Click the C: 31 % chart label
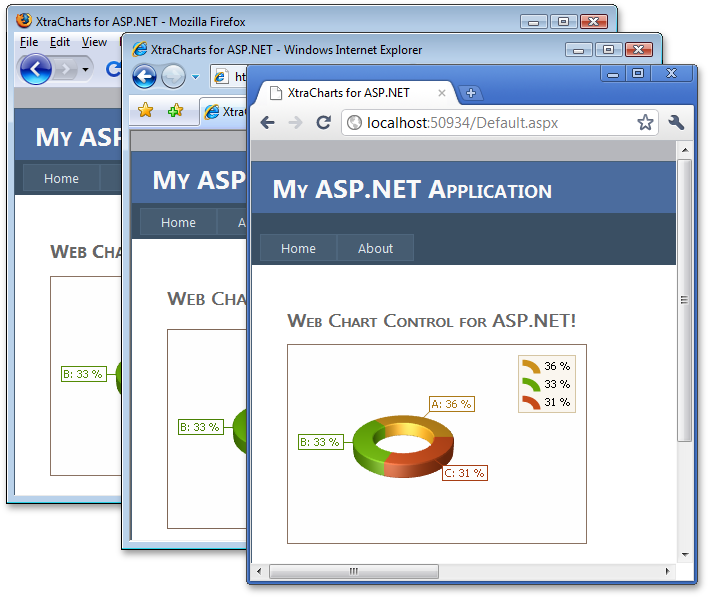 click(465, 473)
